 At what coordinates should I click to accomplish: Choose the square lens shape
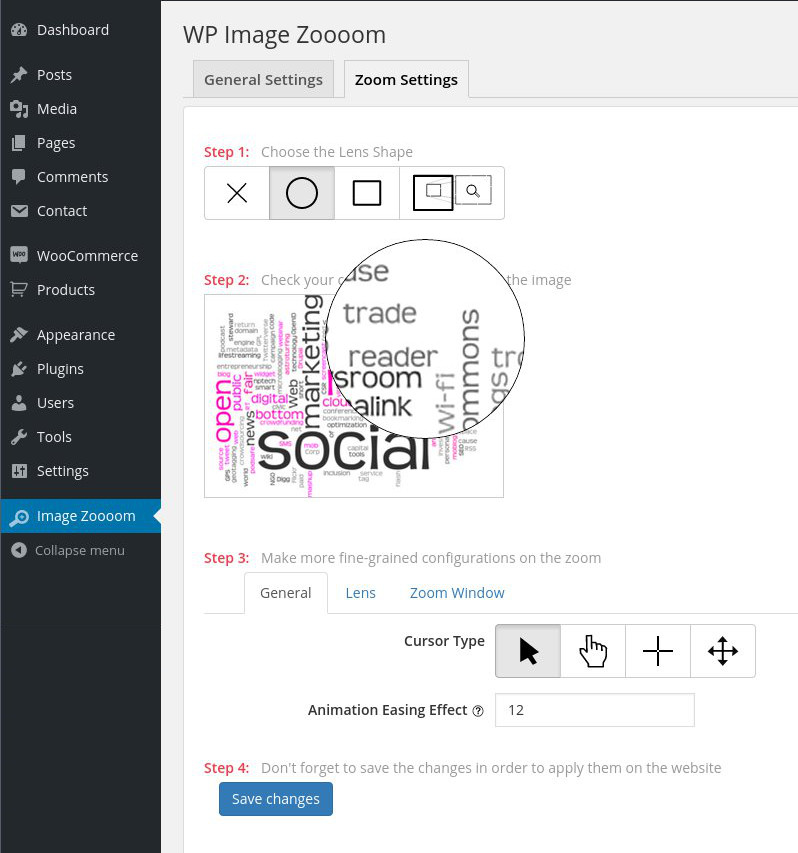(x=367, y=193)
